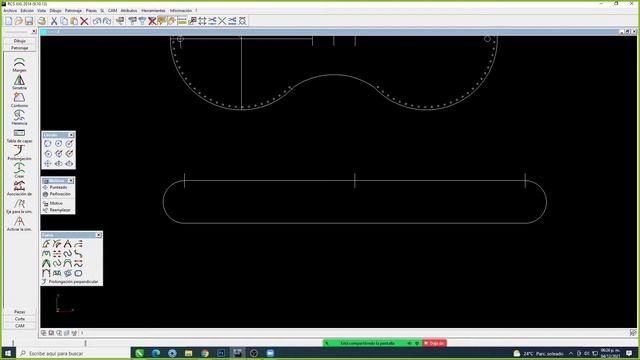Open the Edición menu

[x=27, y=11]
